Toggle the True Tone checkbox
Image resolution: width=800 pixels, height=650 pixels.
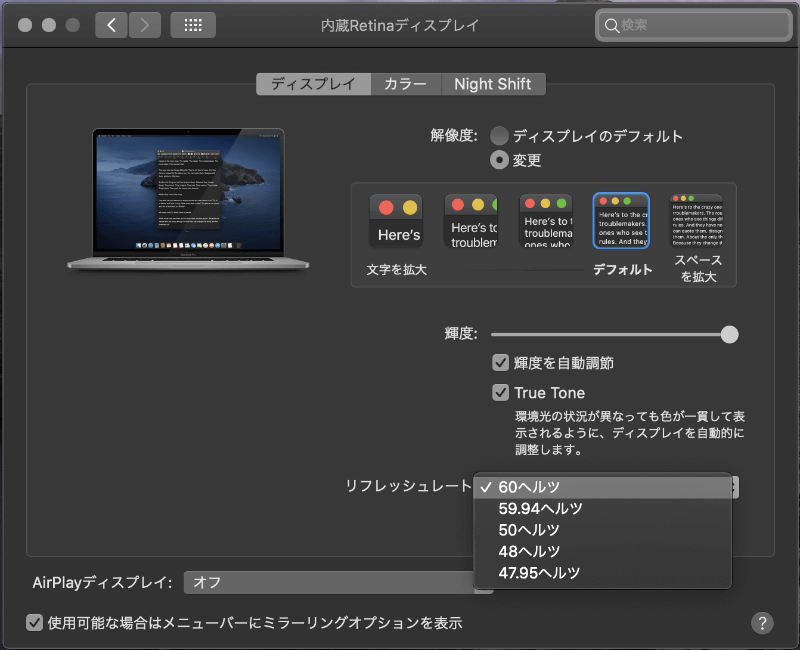point(501,392)
